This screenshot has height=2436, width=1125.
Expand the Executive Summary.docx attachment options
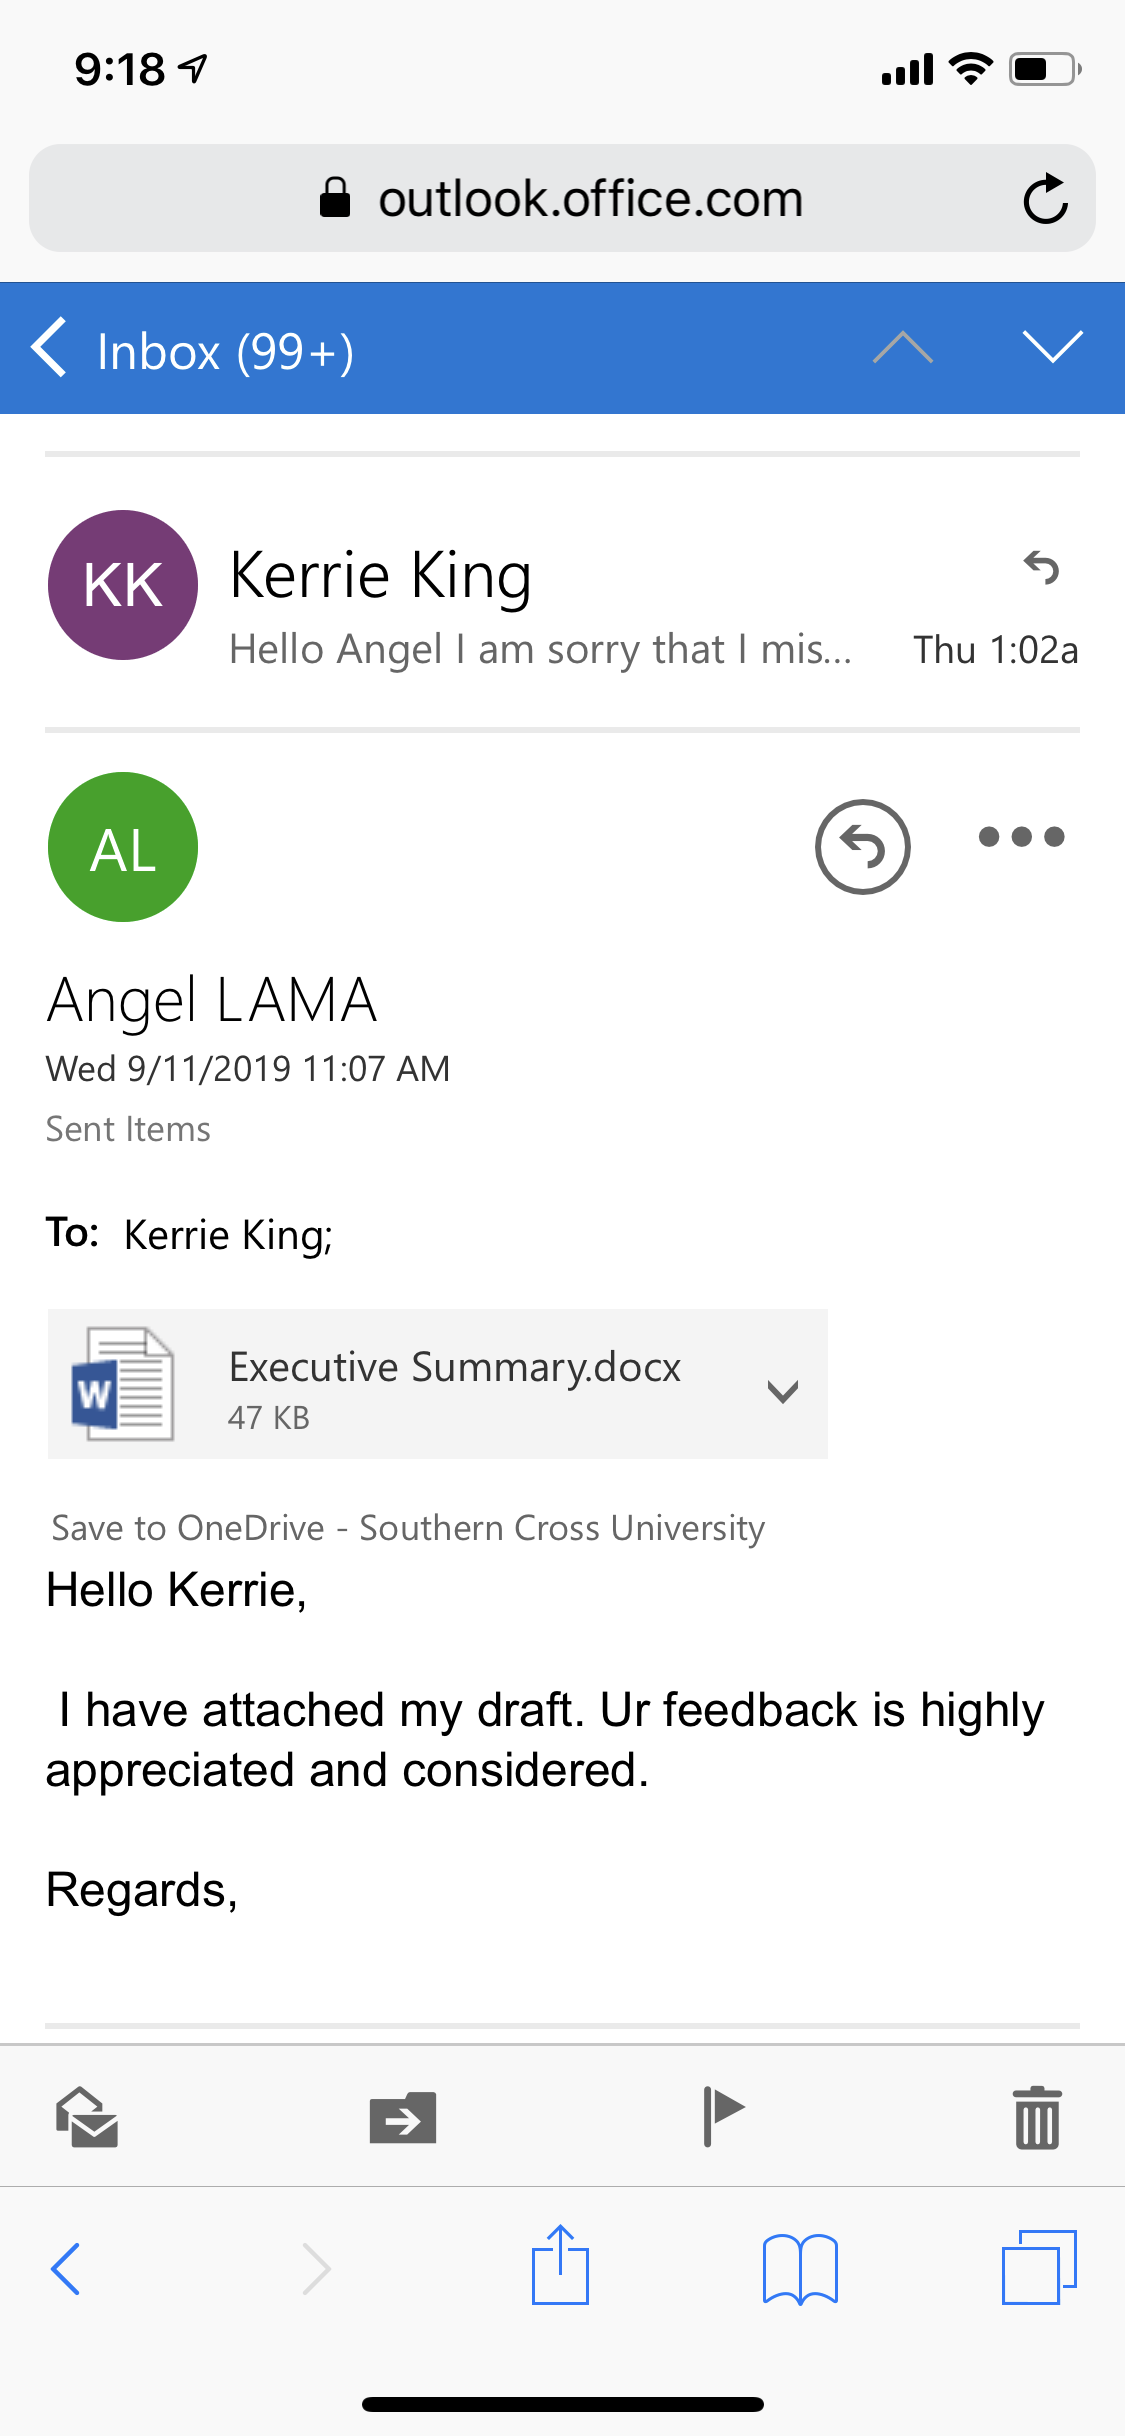tap(782, 1390)
